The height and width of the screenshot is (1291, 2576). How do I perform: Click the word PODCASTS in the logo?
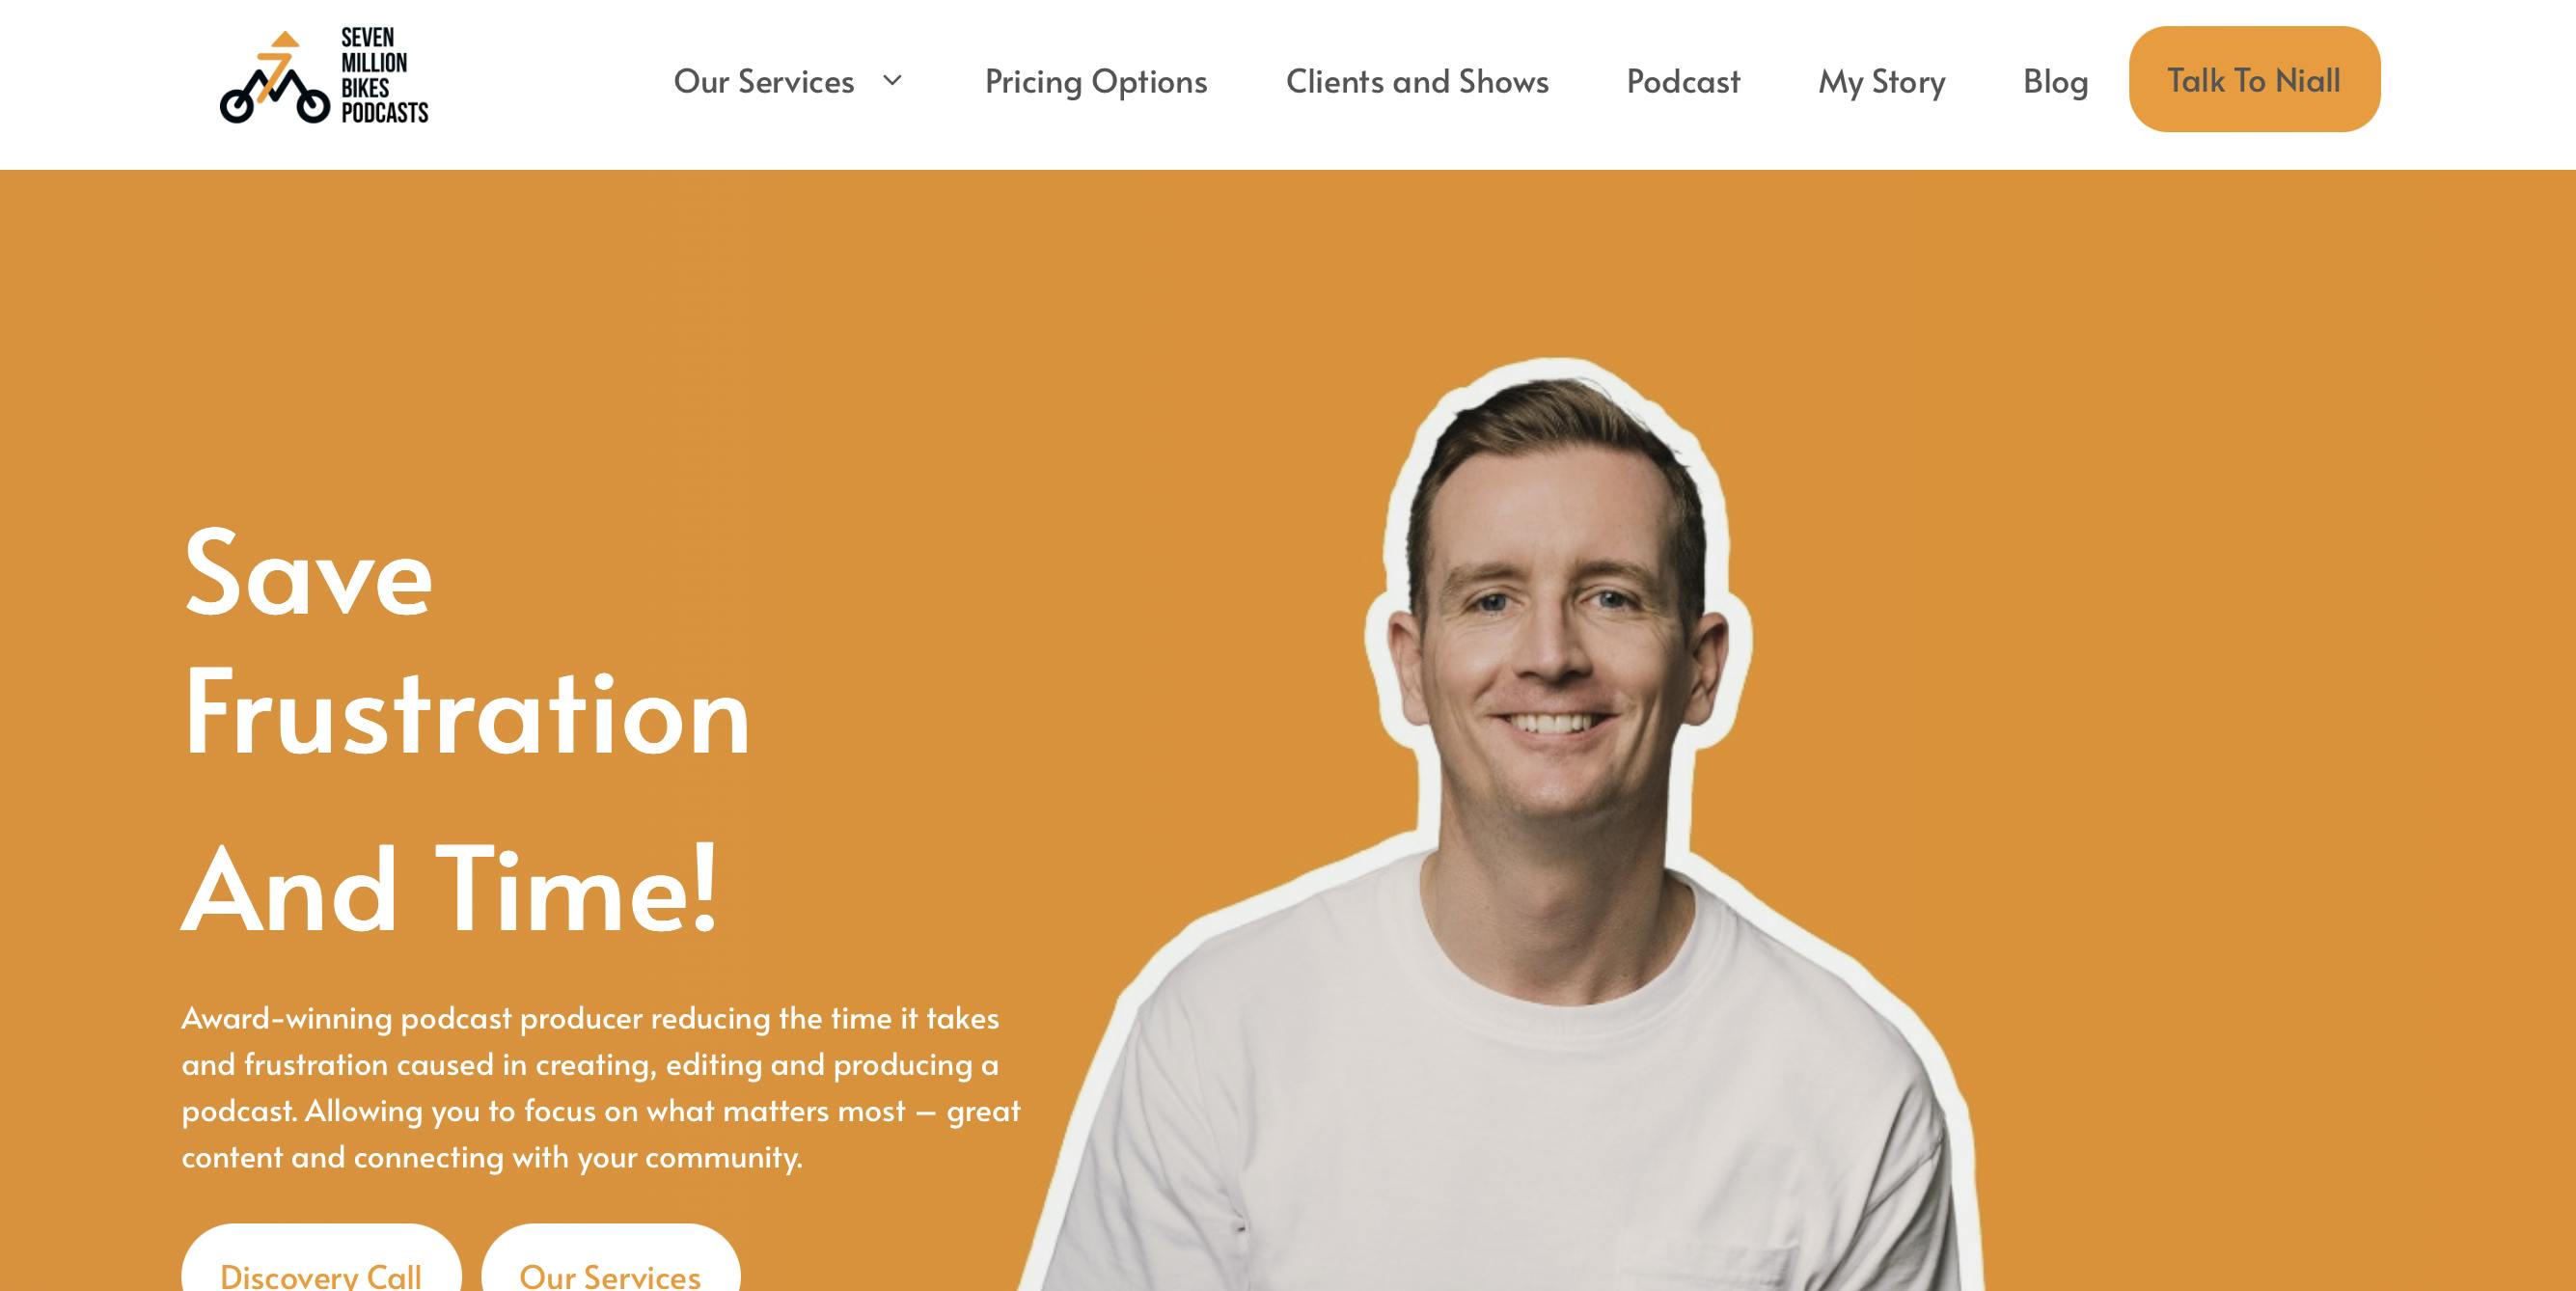(385, 112)
